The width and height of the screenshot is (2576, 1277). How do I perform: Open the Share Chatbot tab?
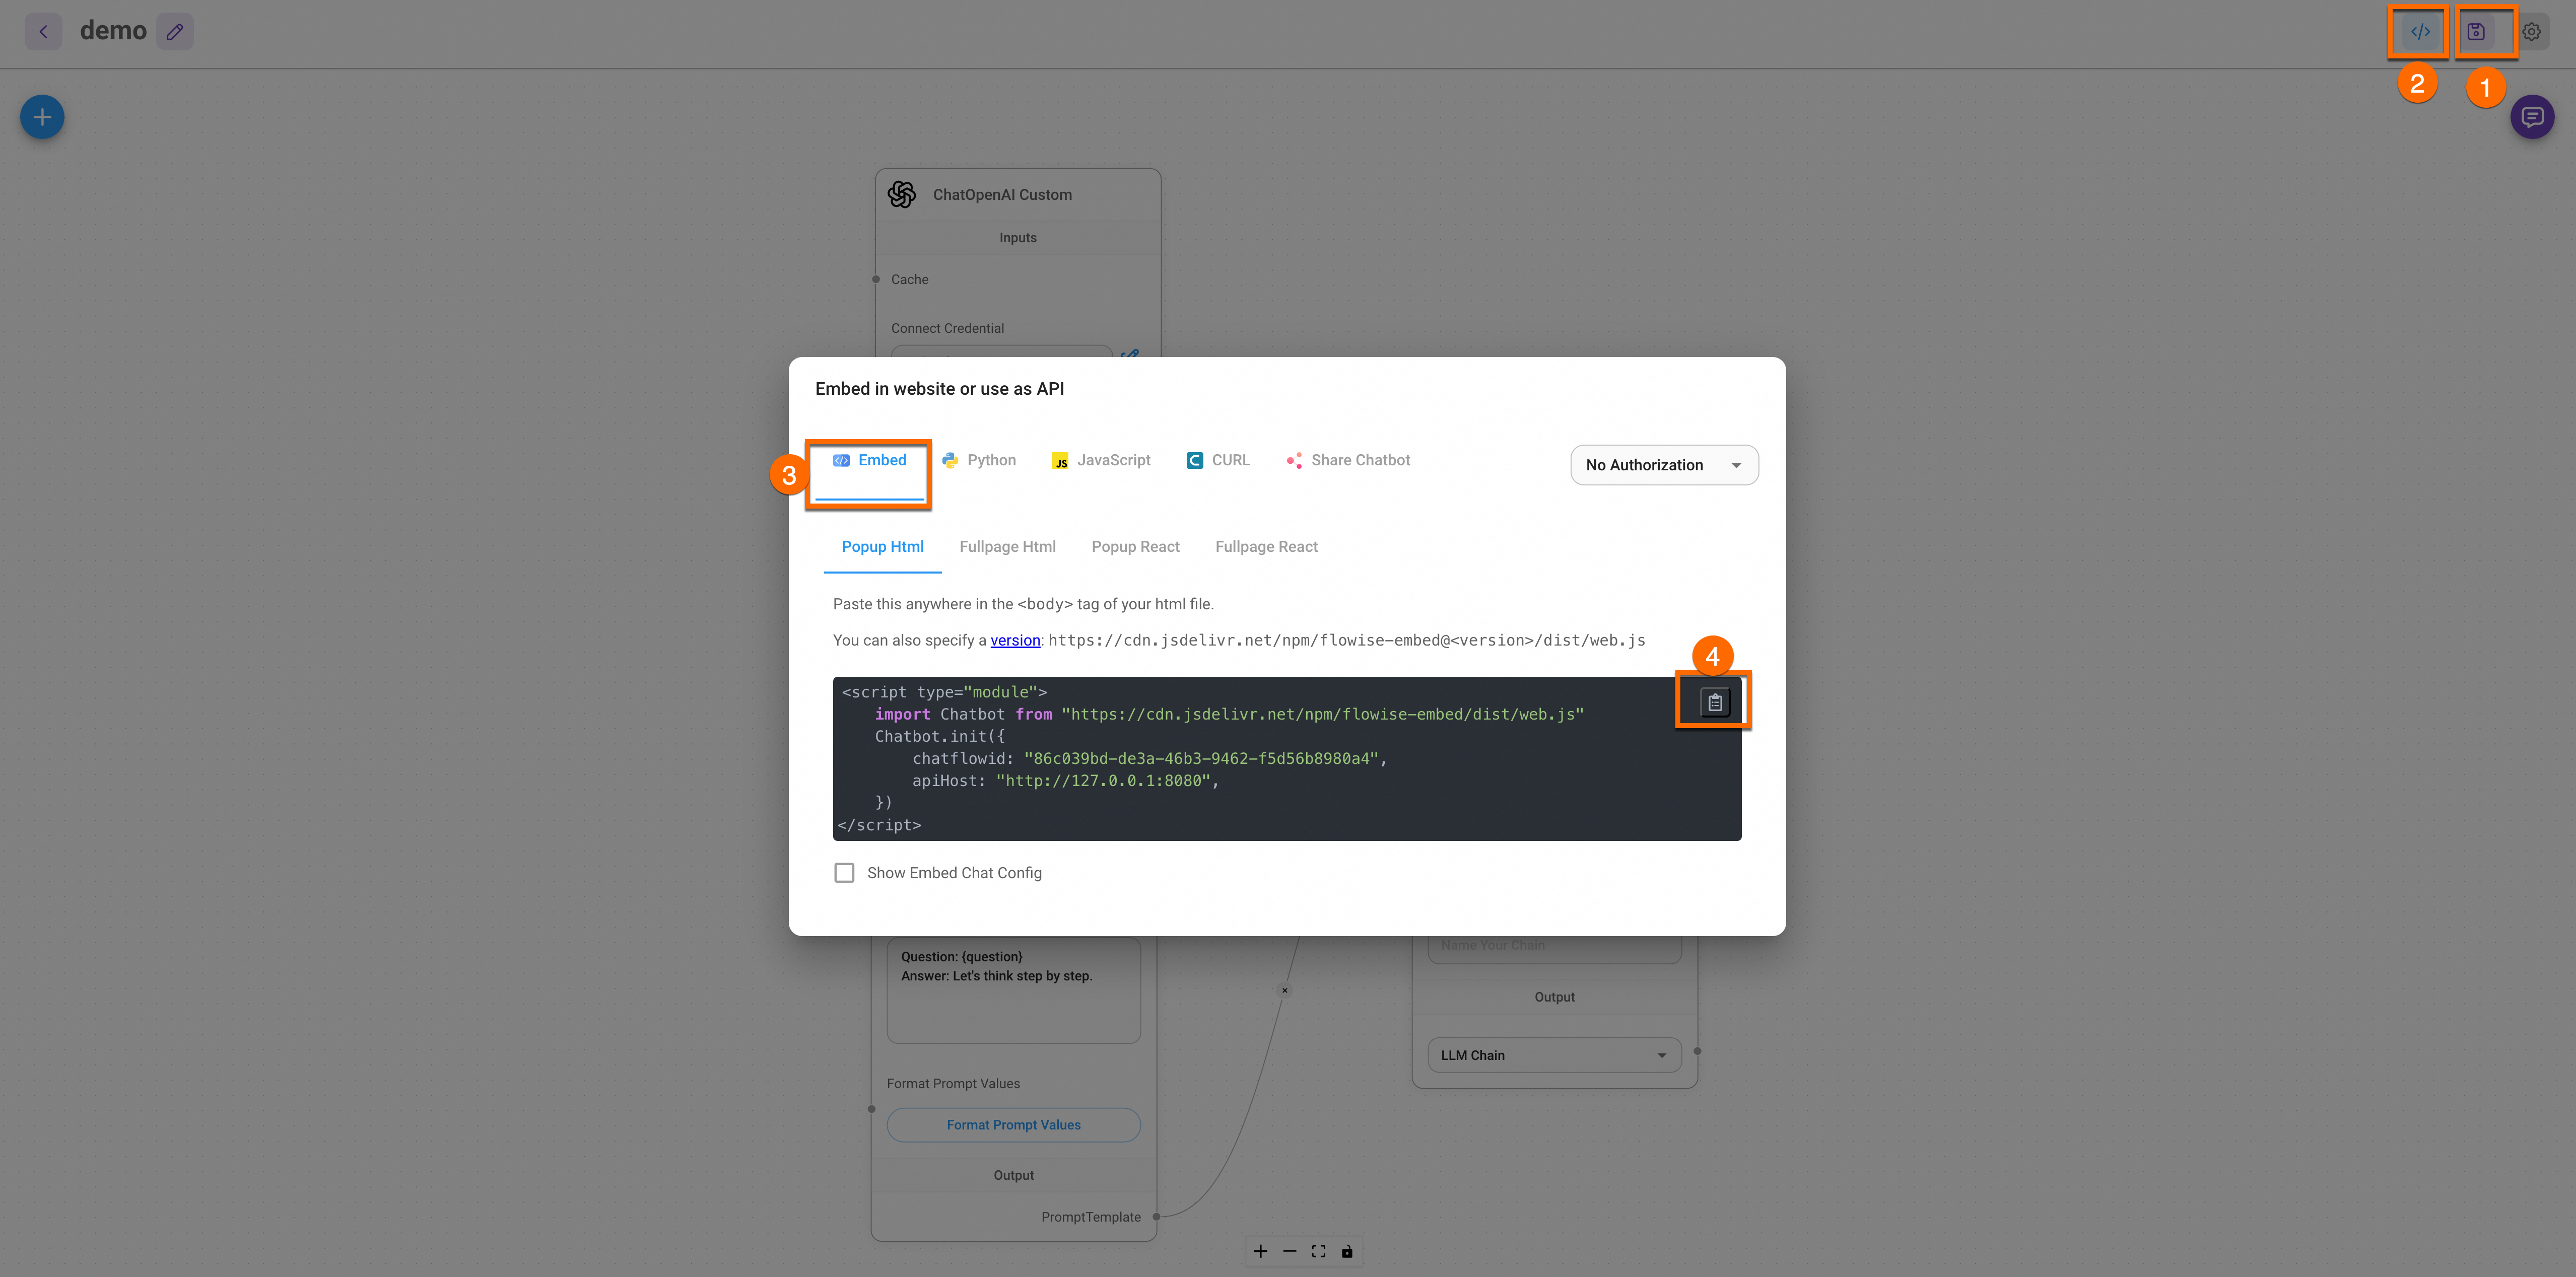(x=1348, y=460)
